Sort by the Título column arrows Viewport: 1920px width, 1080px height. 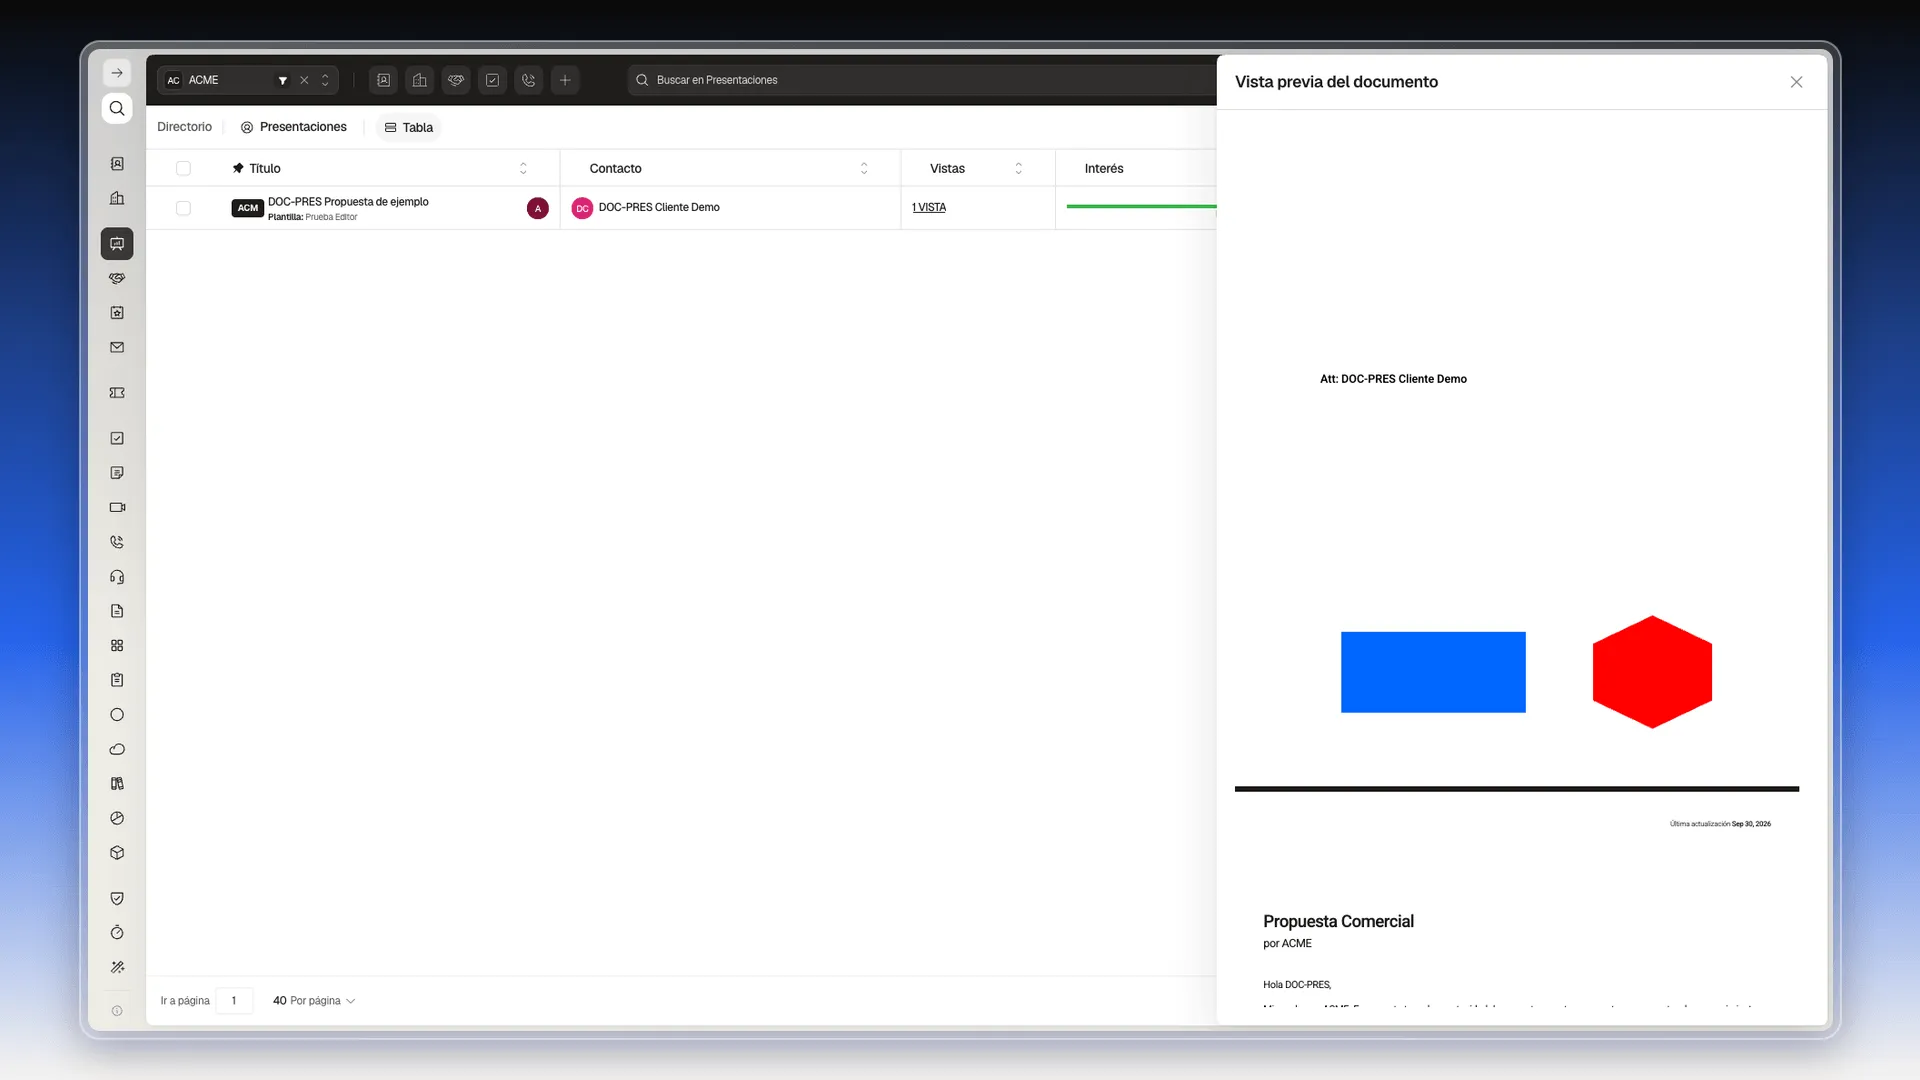523,168
